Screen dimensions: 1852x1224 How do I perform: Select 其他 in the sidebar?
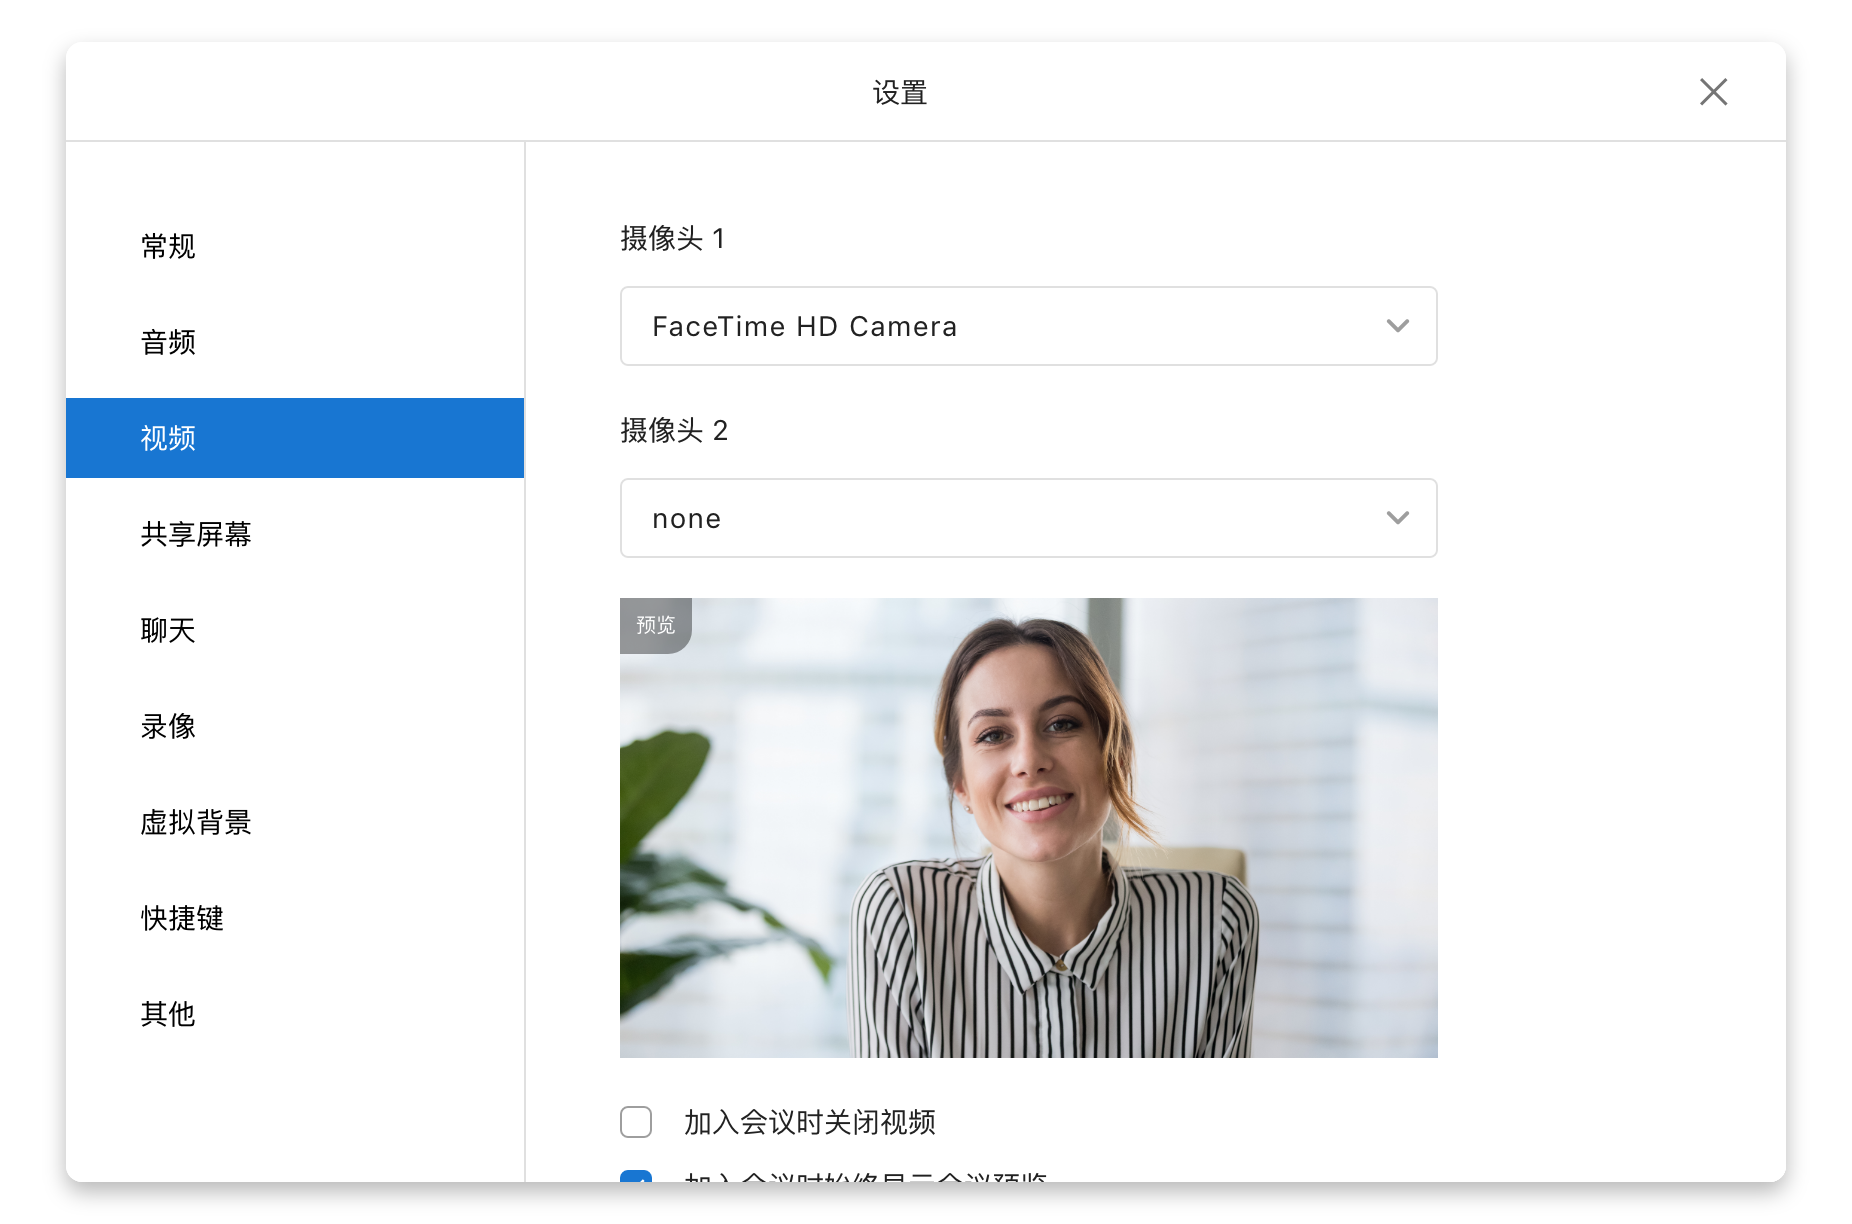click(x=168, y=1014)
